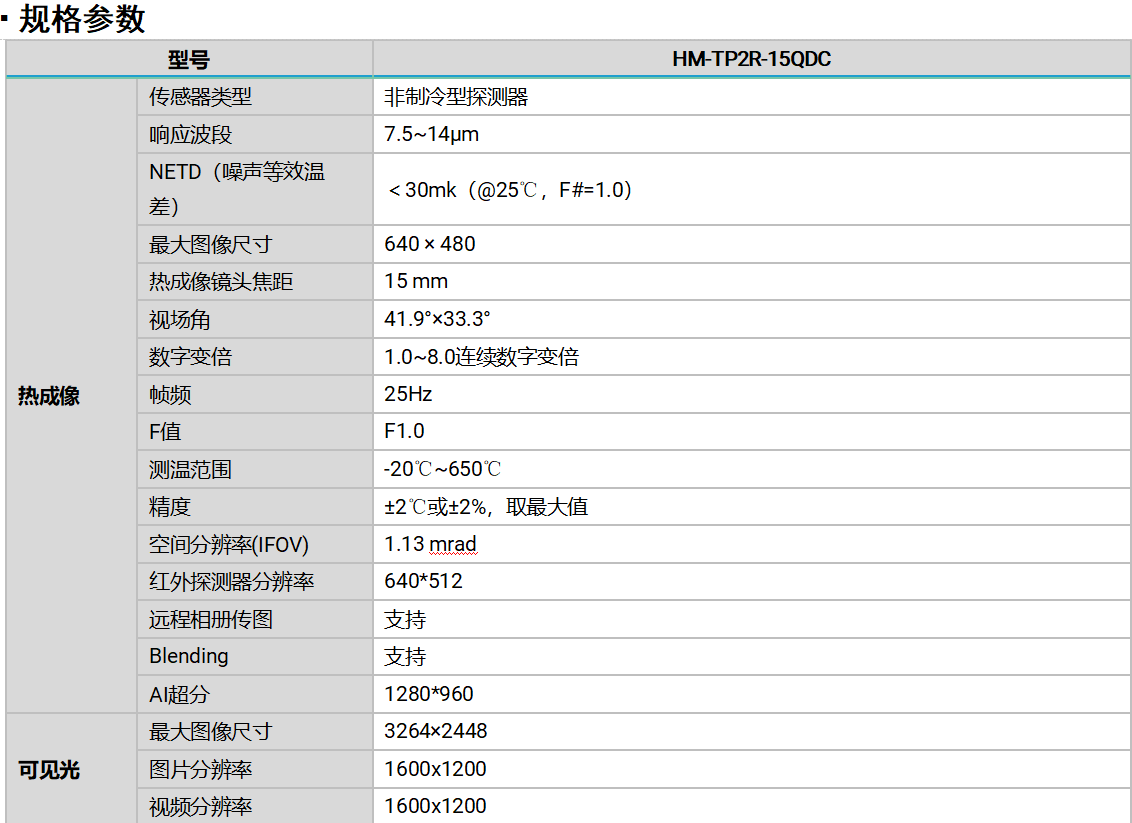Viewport: 1132px width, 823px height.
Task: Click the "支持" value for 远程相册传图
Action: pos(405,619)
